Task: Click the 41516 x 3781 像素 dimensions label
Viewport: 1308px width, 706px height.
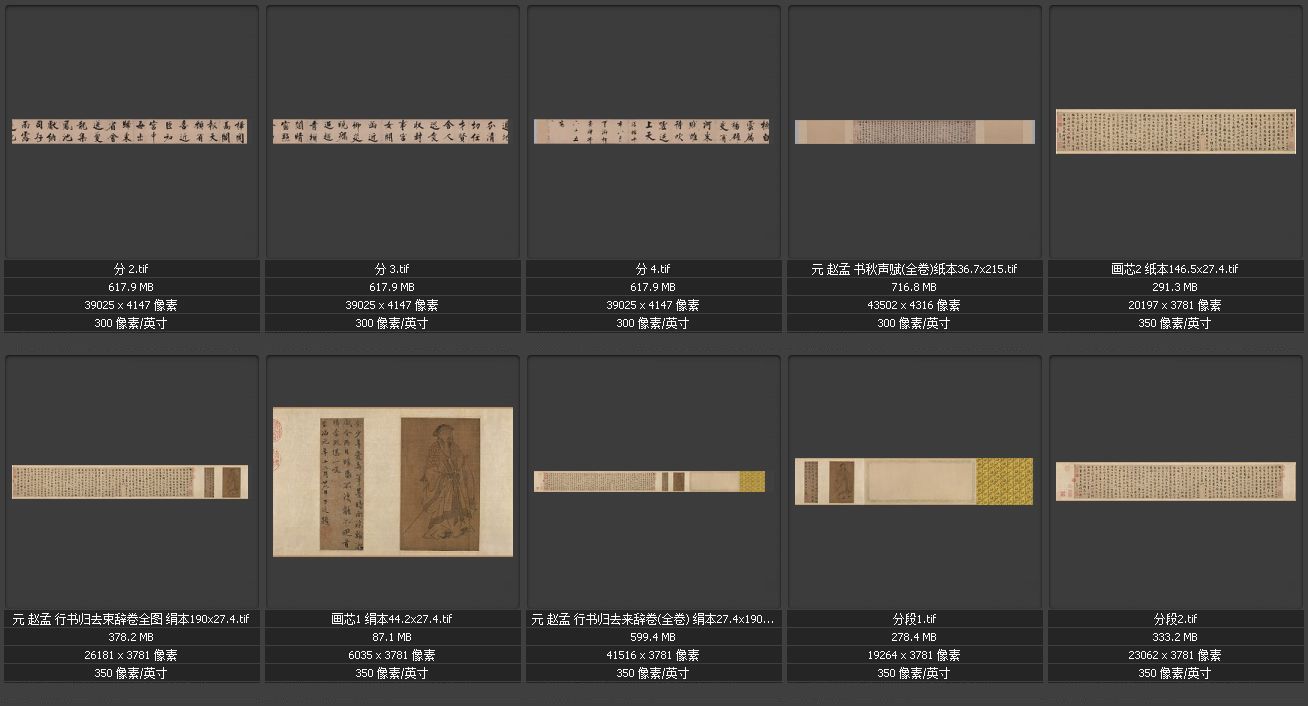Action: pos(653,655)
